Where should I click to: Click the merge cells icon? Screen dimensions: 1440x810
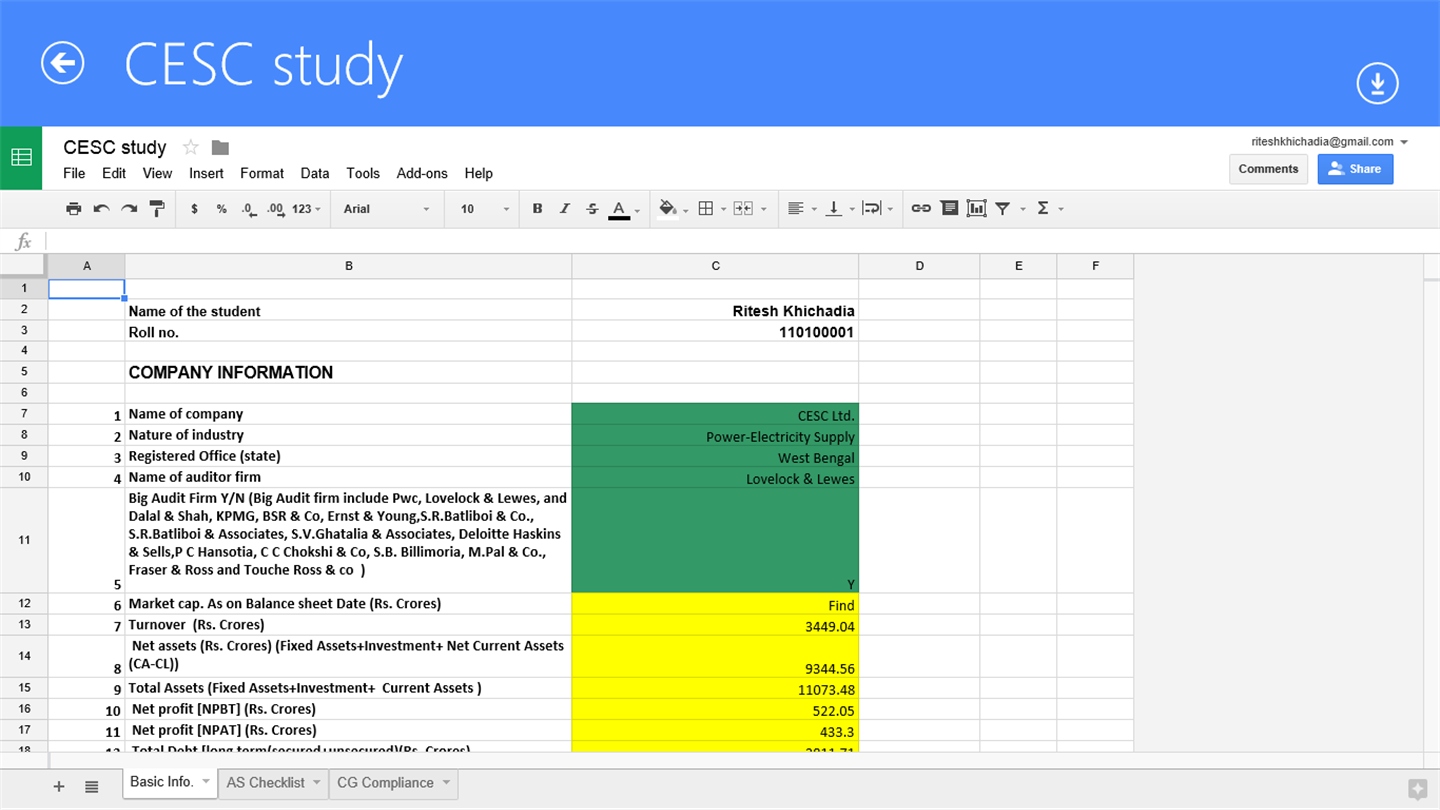tap(743, 208)
